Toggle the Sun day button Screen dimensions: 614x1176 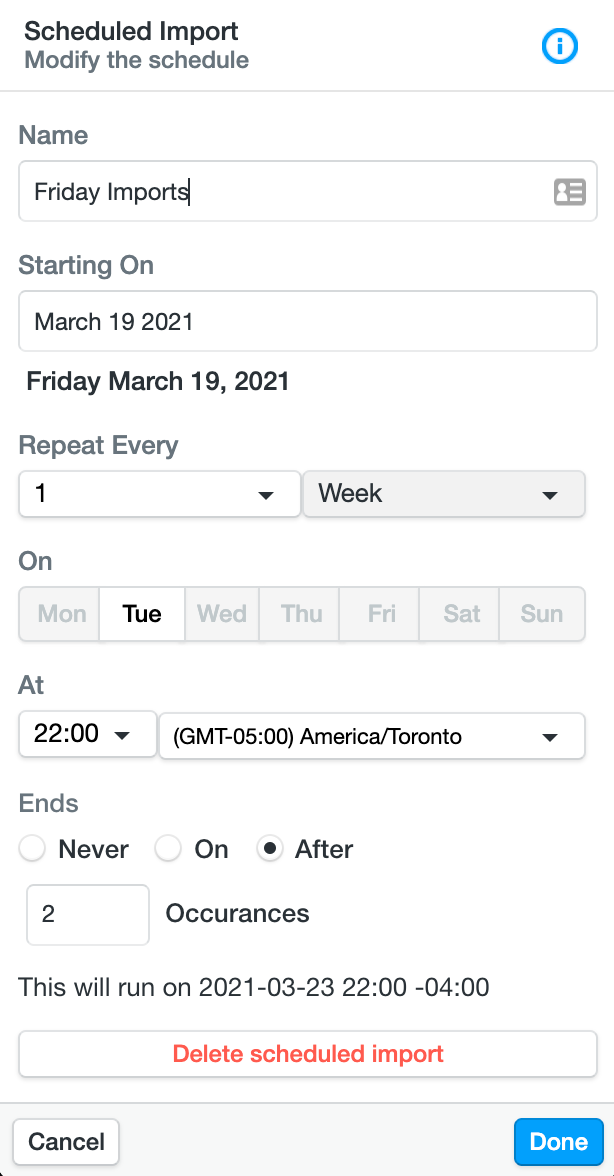click(541, 613)
